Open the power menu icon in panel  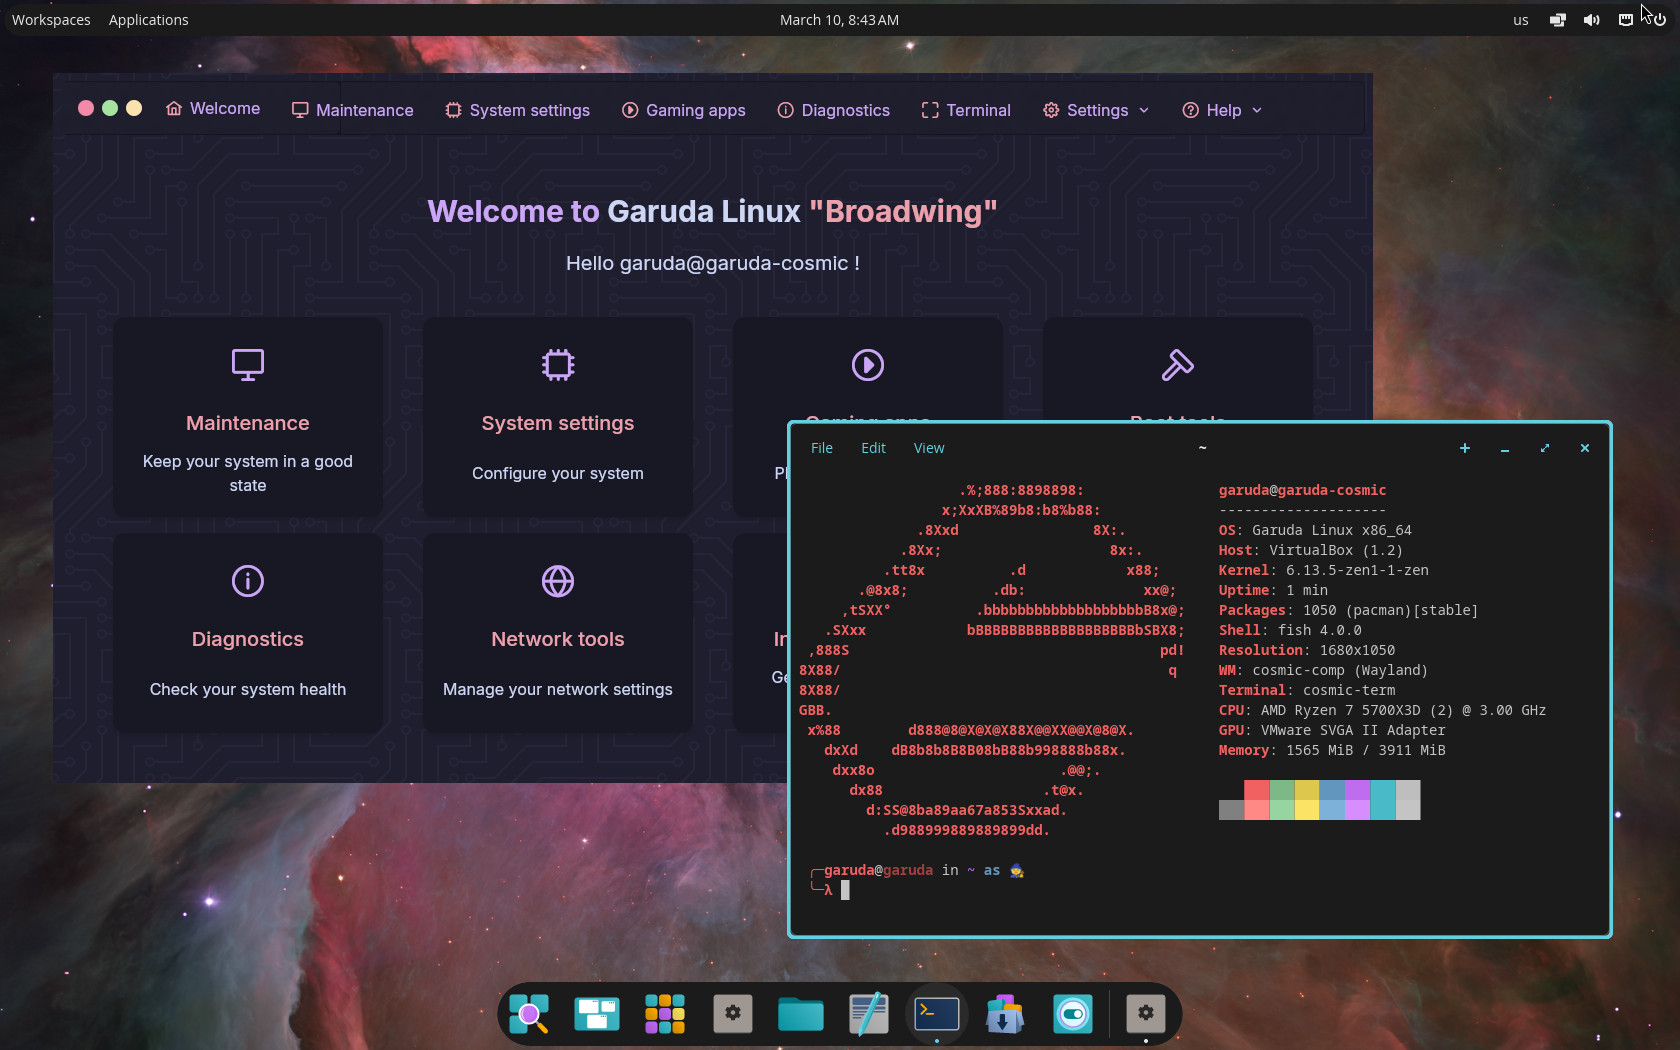1659,20
